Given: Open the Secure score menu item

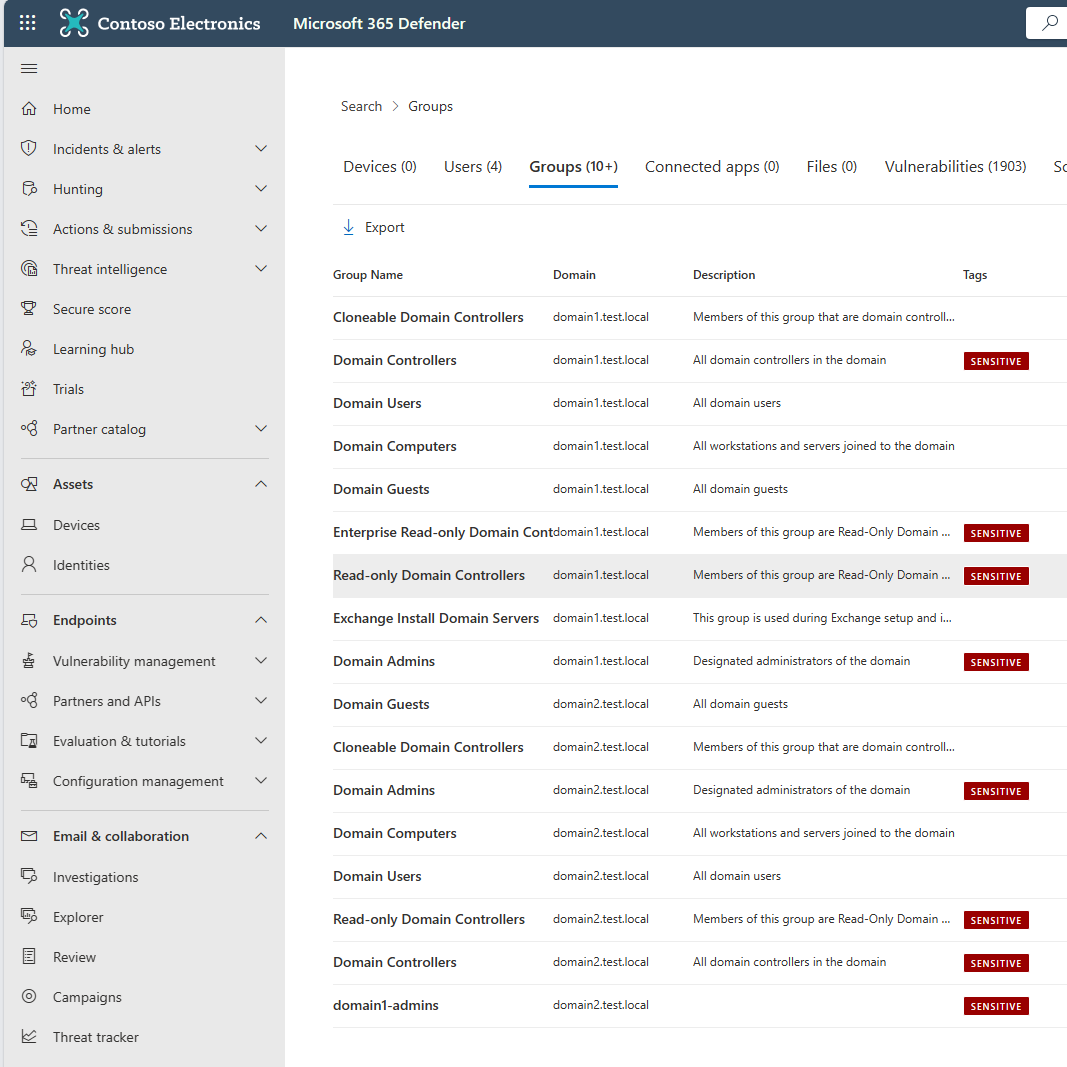Looking at the screenshot, I should (92, 309).
